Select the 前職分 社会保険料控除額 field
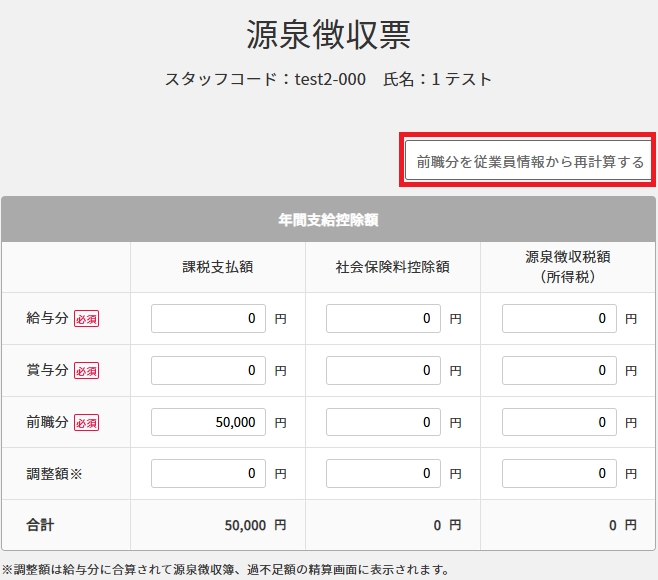The height and width of the screenshot is (580, 658). 383,422
